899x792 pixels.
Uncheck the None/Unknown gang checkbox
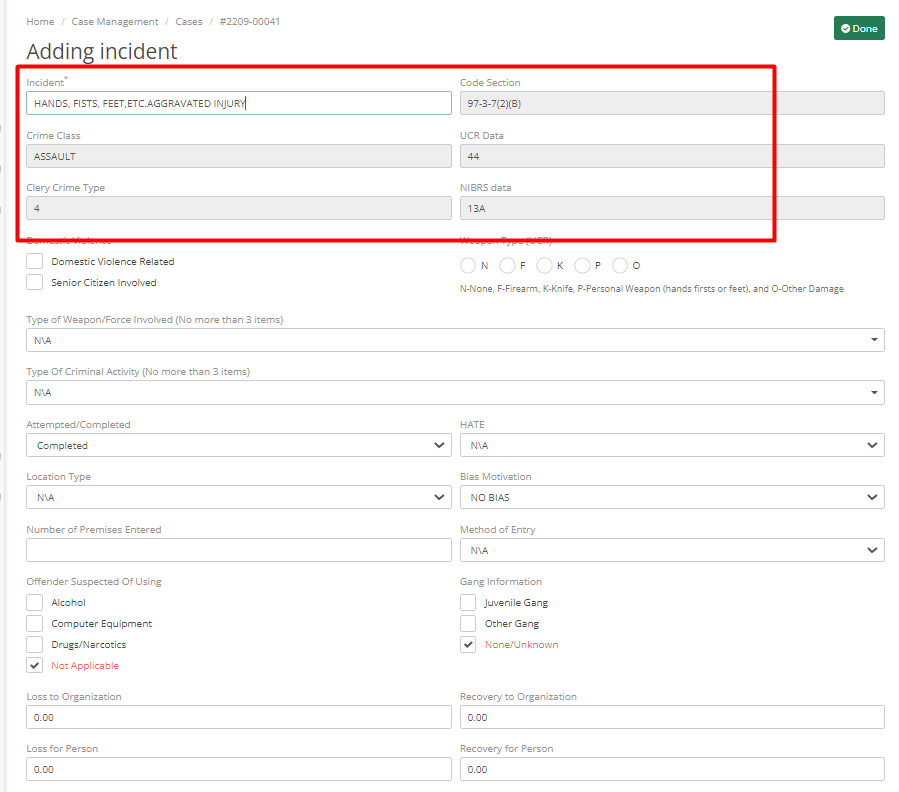[468, 644]
